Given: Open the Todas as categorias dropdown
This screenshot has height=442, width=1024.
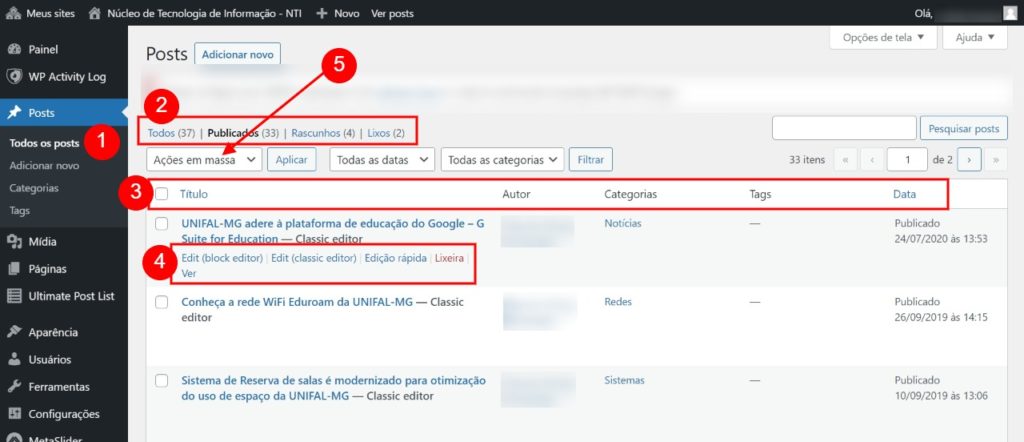Looking at the screenshot, I should pyautogui.click(x=502, y=159).
